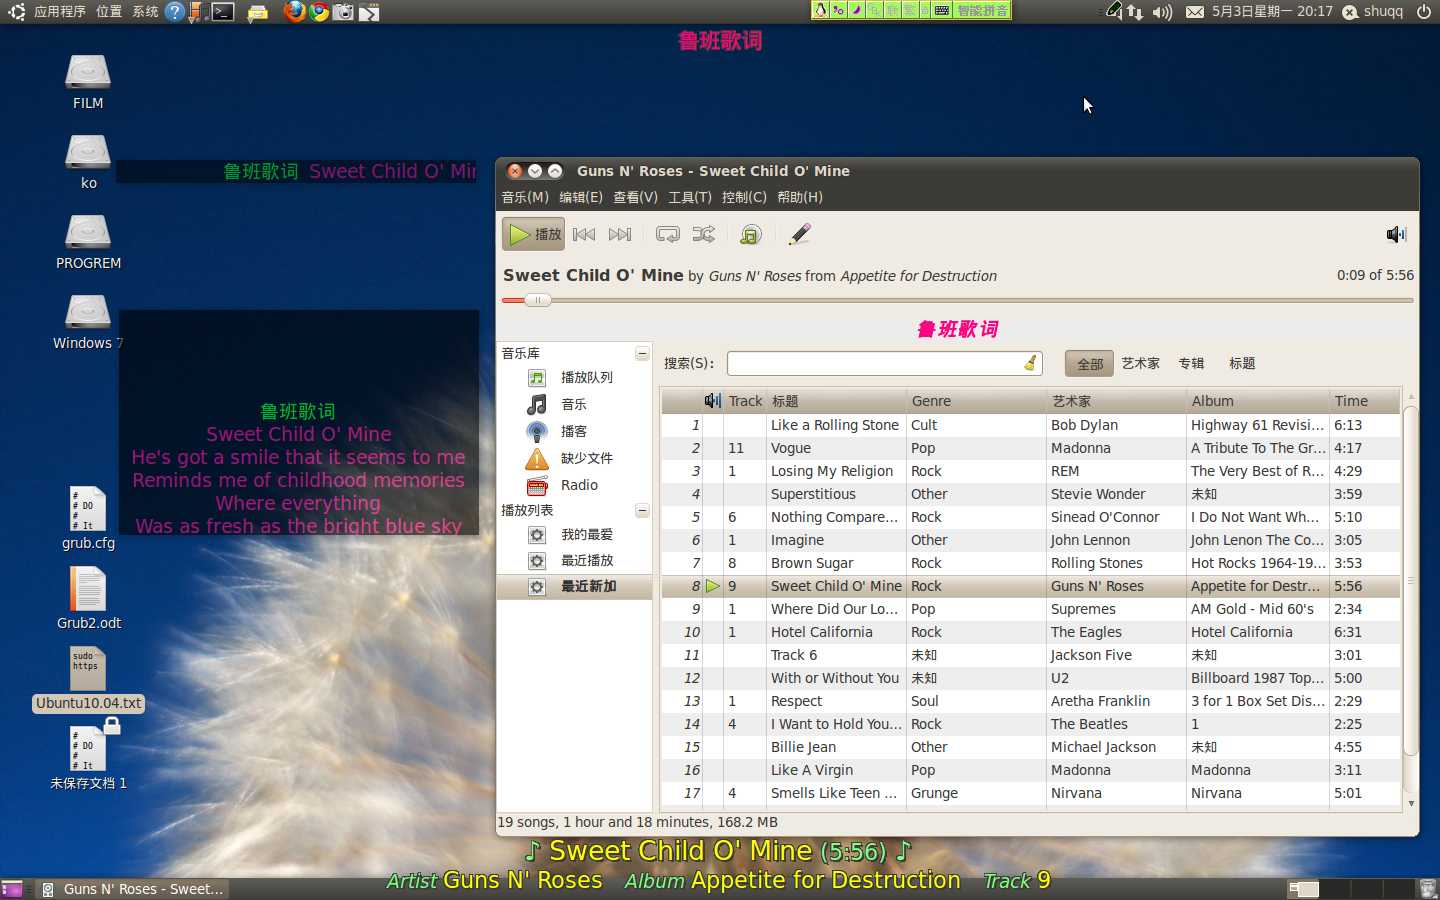Select the 标题 search filter
Screen dimensions: 1440x900
click(x=1242, y=364)
